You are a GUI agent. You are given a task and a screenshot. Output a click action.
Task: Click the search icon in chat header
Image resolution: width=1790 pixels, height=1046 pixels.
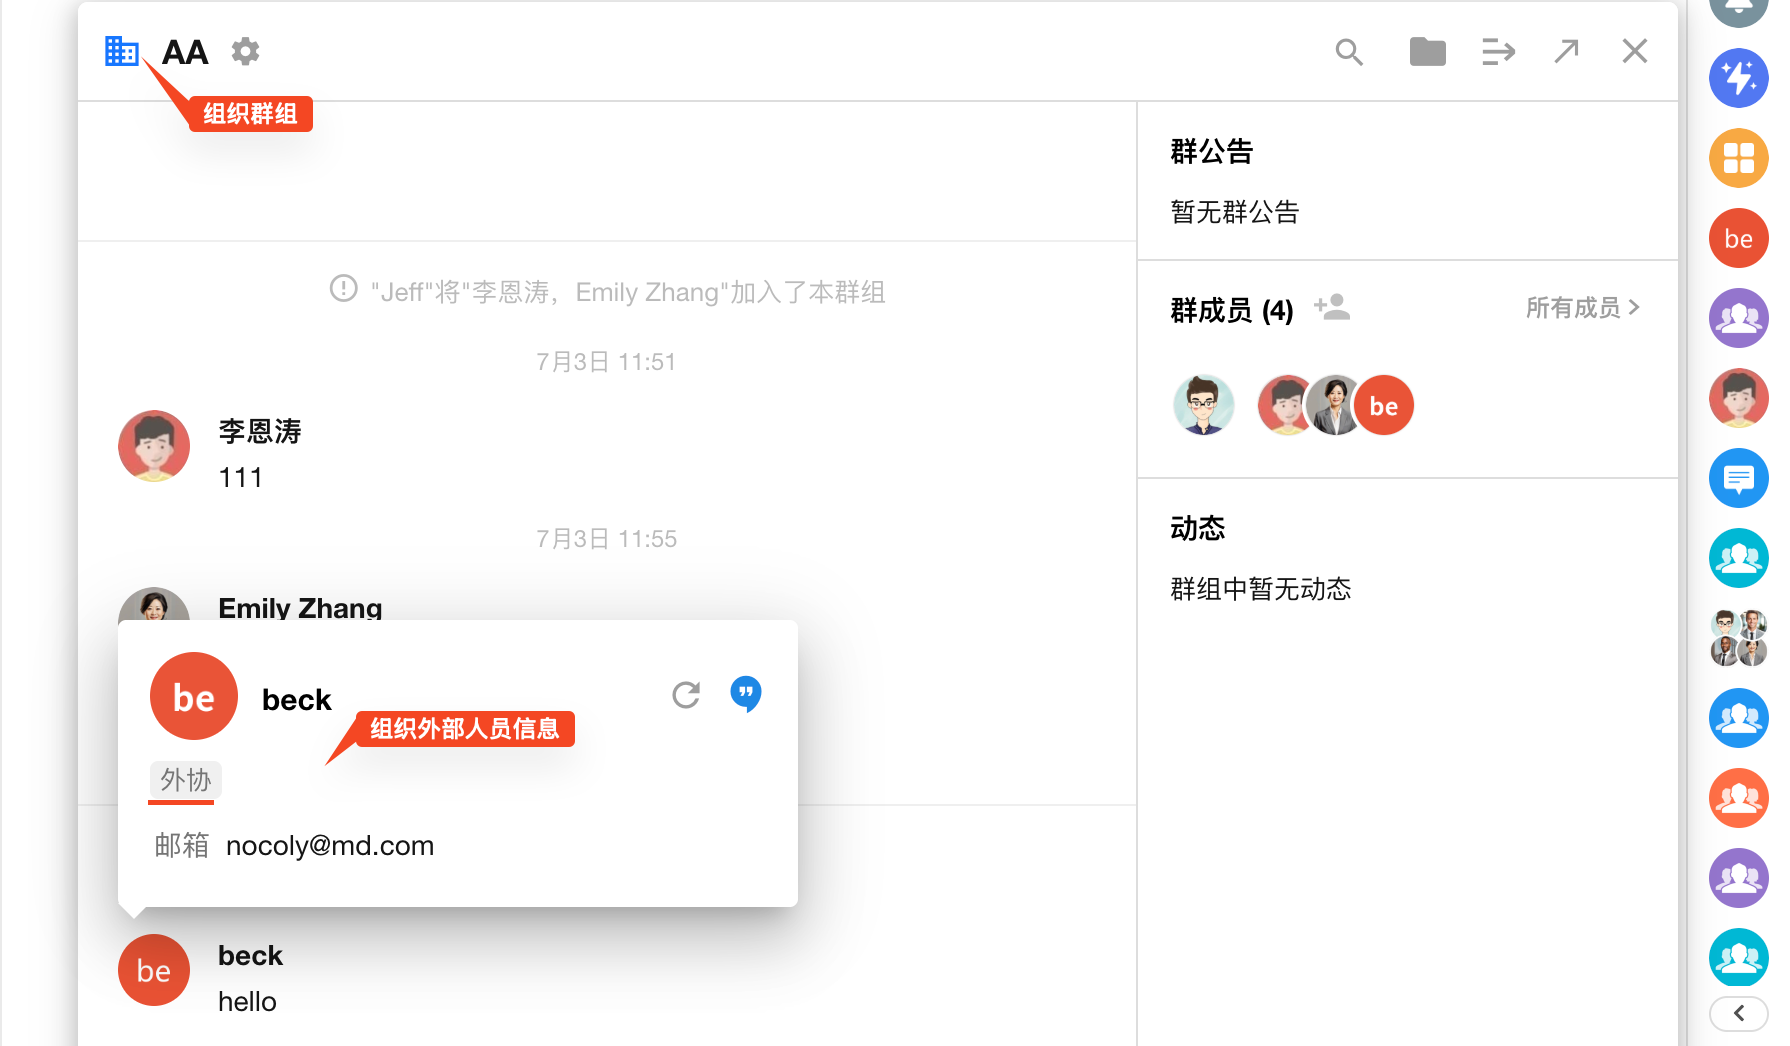[1349, 52]
